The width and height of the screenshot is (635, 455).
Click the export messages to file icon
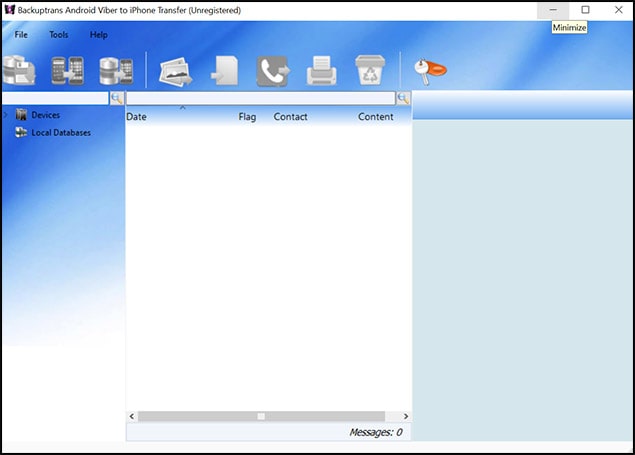pos(223,70)
